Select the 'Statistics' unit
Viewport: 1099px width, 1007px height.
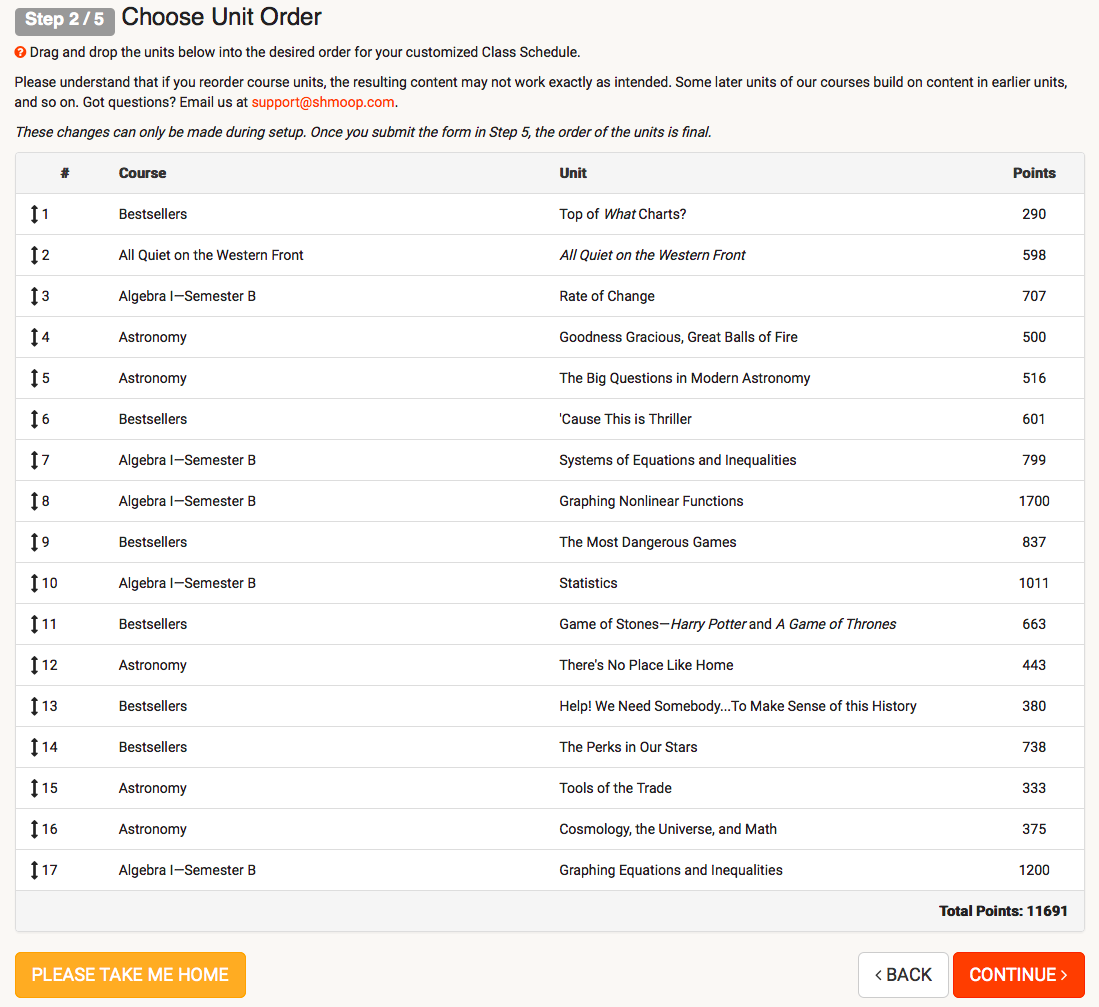coord(588,583)
